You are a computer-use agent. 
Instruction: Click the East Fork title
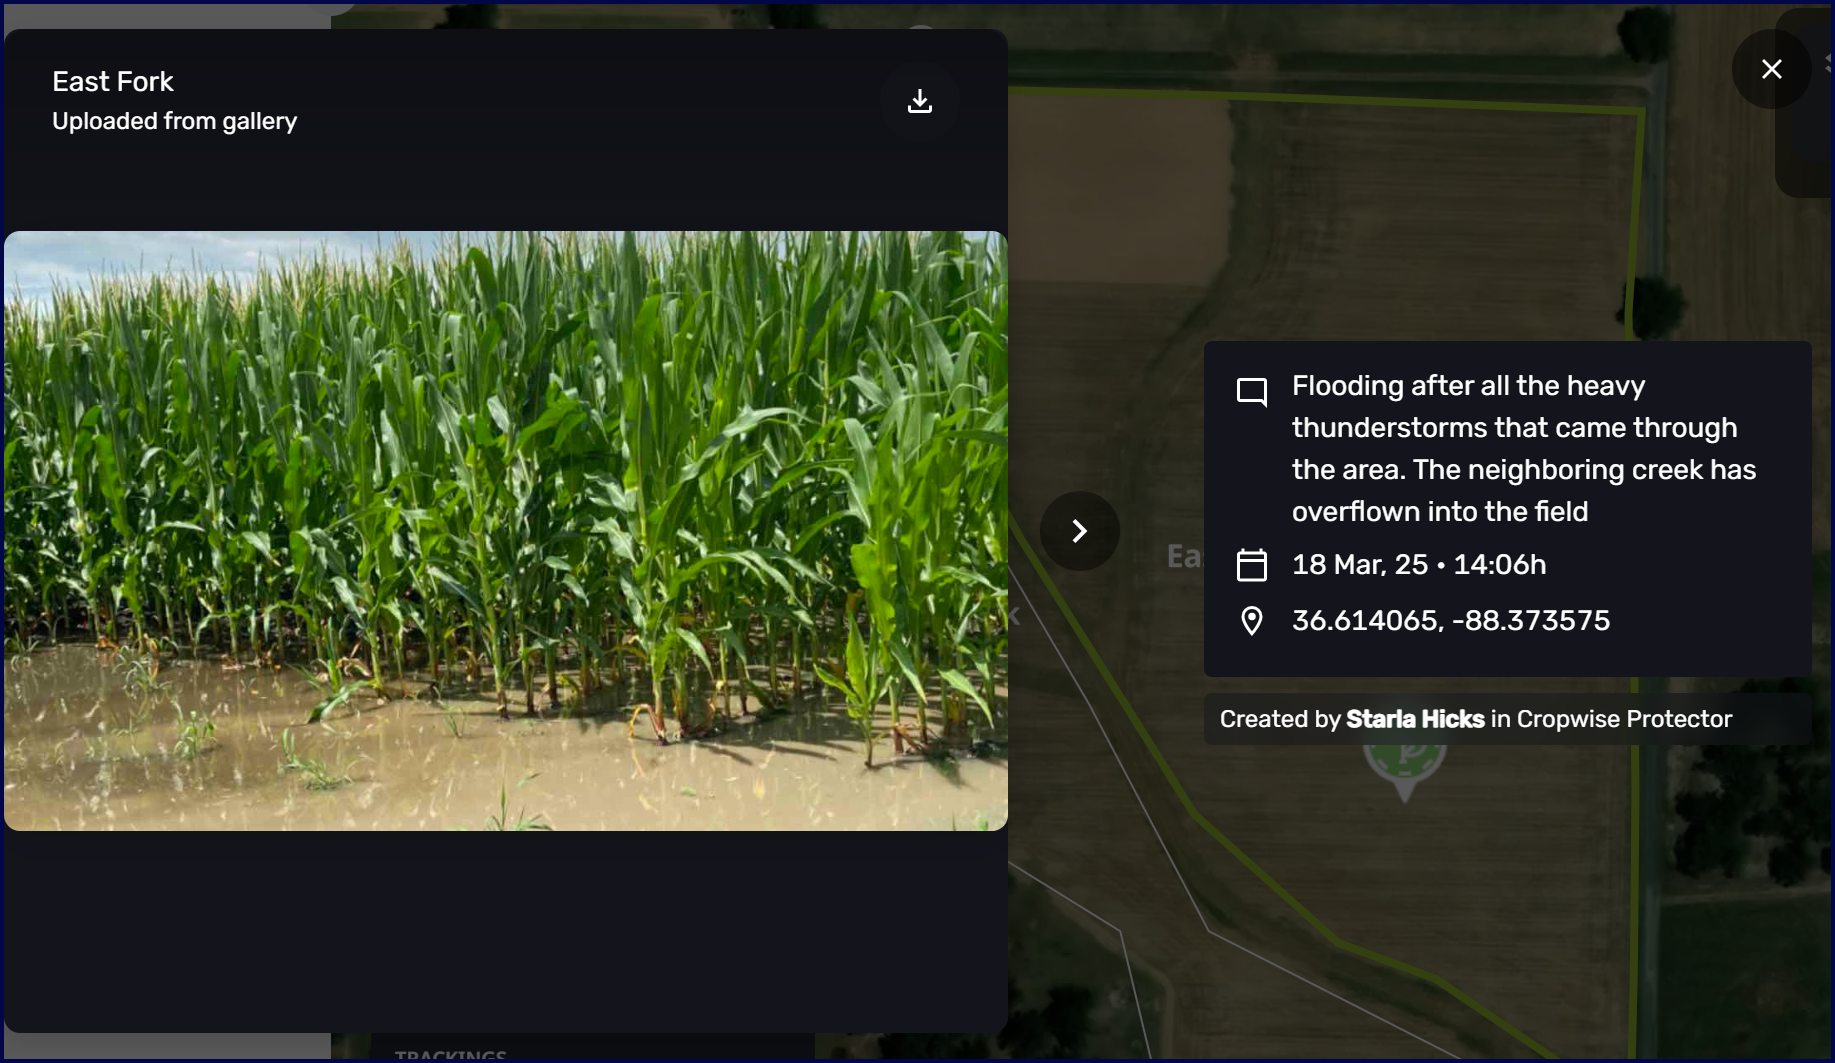[113, 82]
